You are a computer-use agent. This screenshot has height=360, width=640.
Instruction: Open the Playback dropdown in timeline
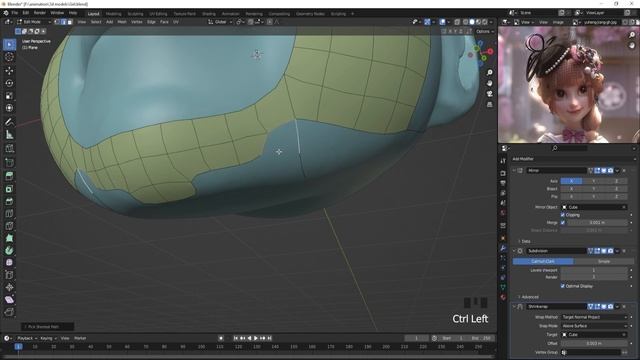[27, 338]
